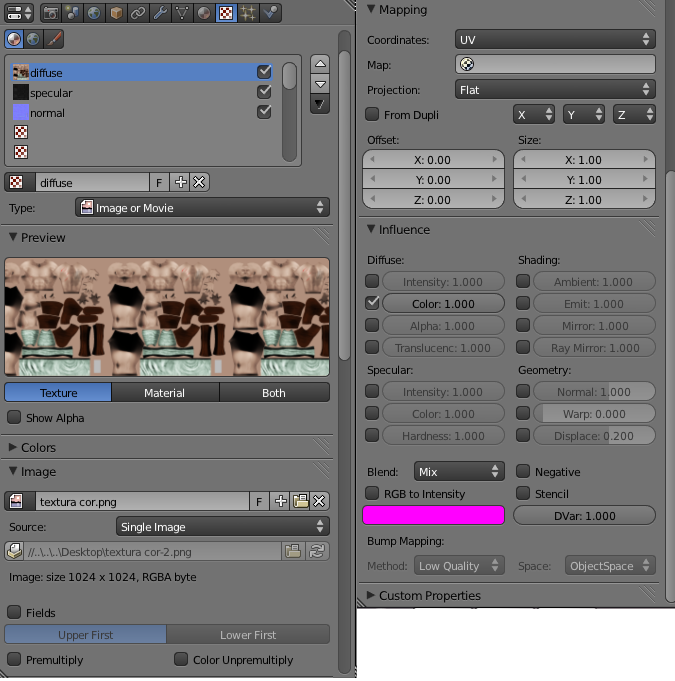
Task: Open texture slot specials menu
Action: 320,104
